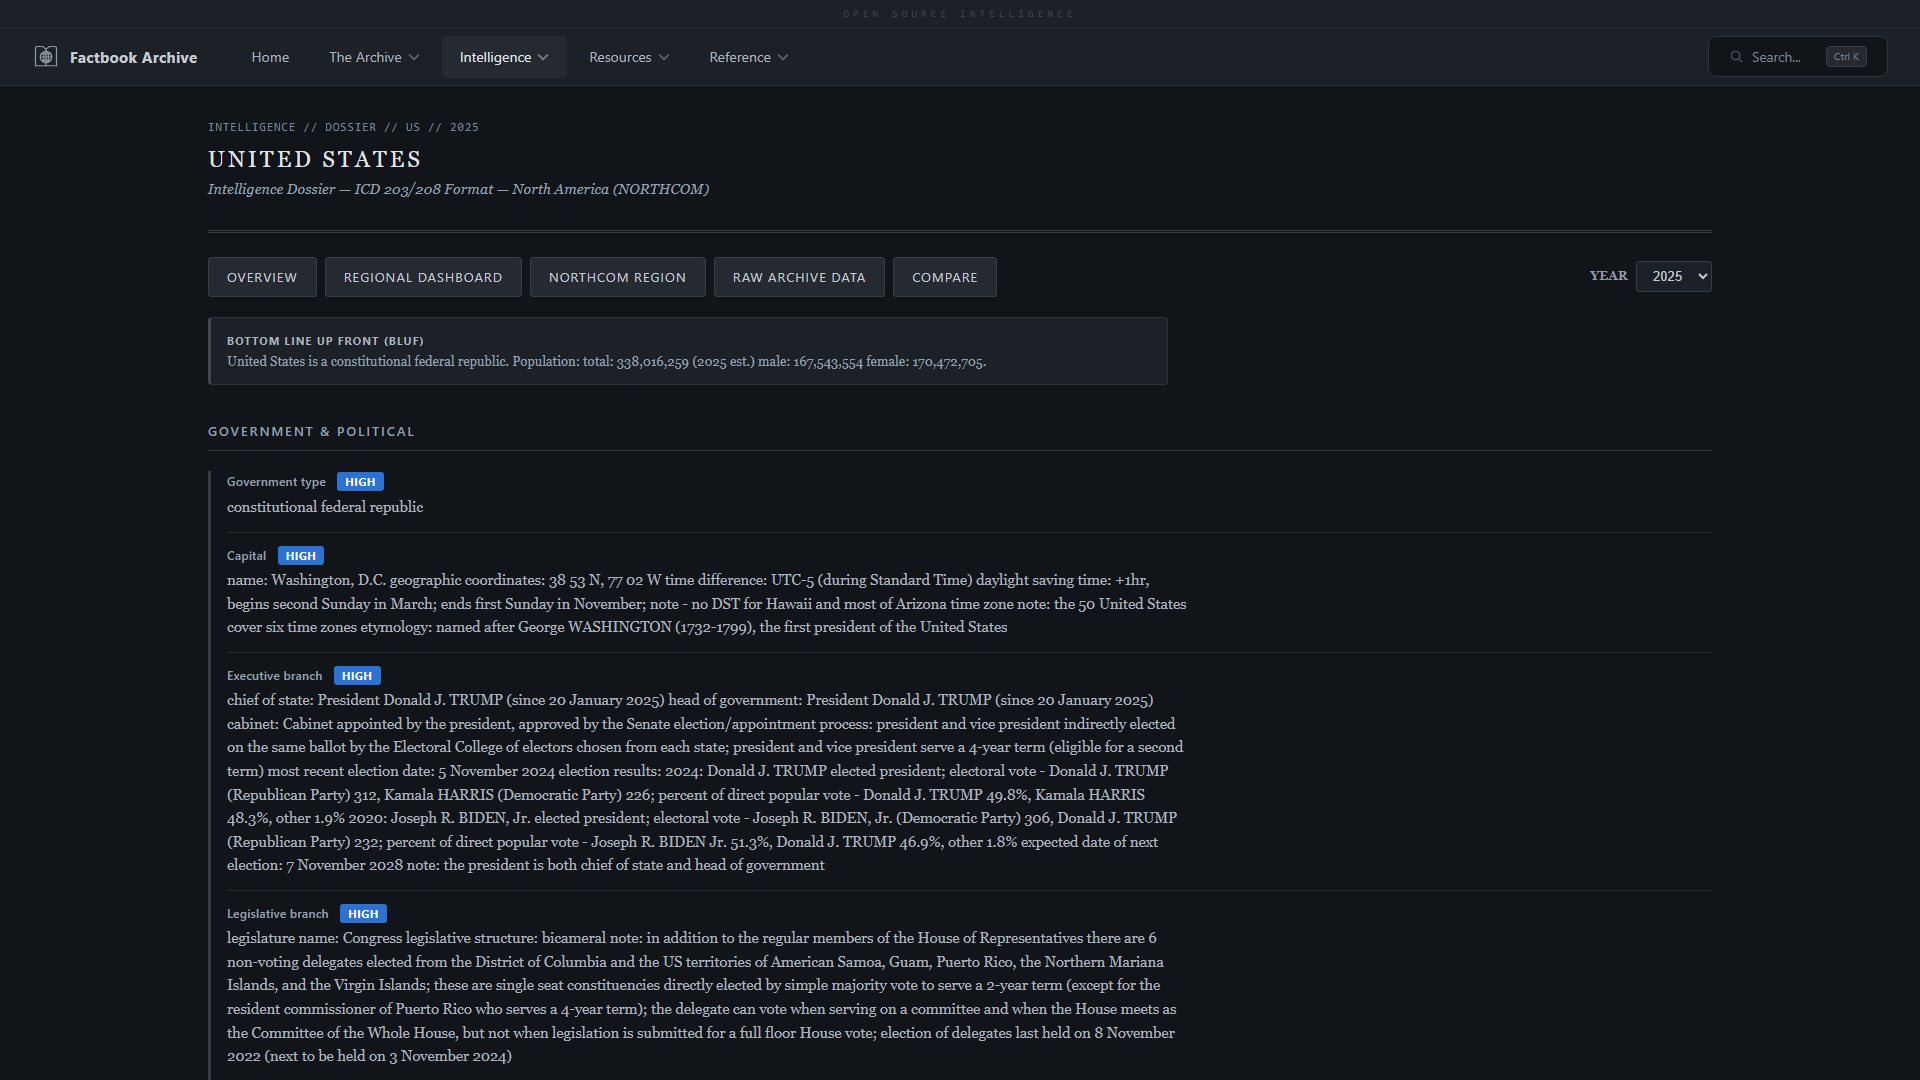The width and height of the screenshot is (1920, 1080).
Task: Click the HIGH badge beside Capital
Action: point(300,556)
